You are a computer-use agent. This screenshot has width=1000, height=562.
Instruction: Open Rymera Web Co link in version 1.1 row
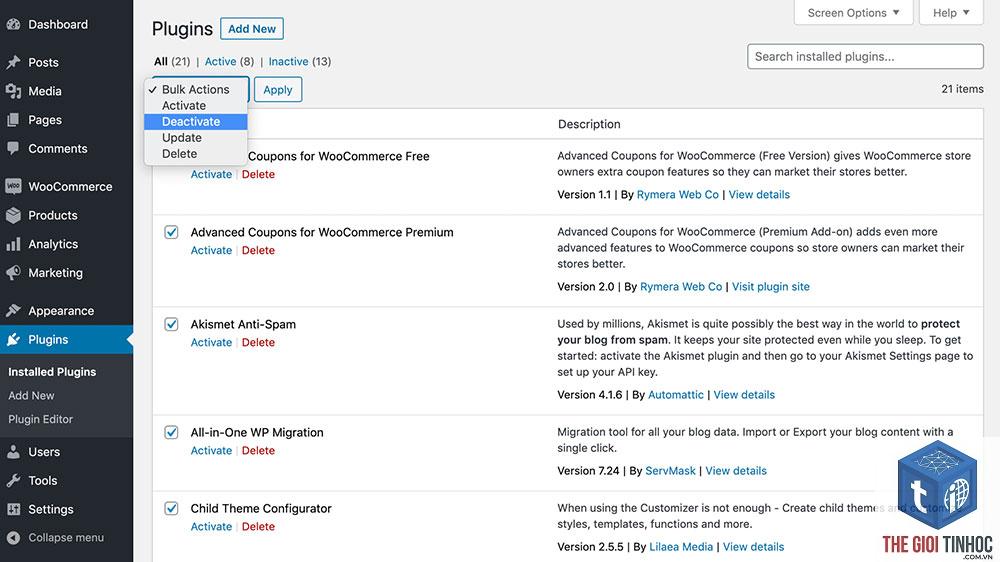677,195
